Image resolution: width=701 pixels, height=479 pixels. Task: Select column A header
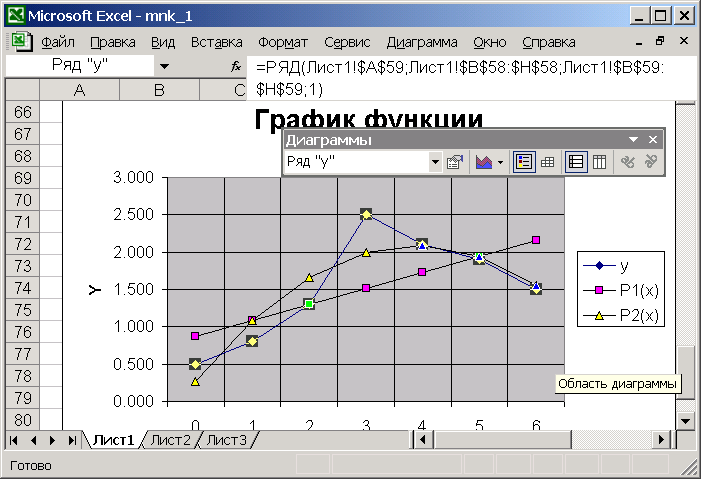pos(80,90)
